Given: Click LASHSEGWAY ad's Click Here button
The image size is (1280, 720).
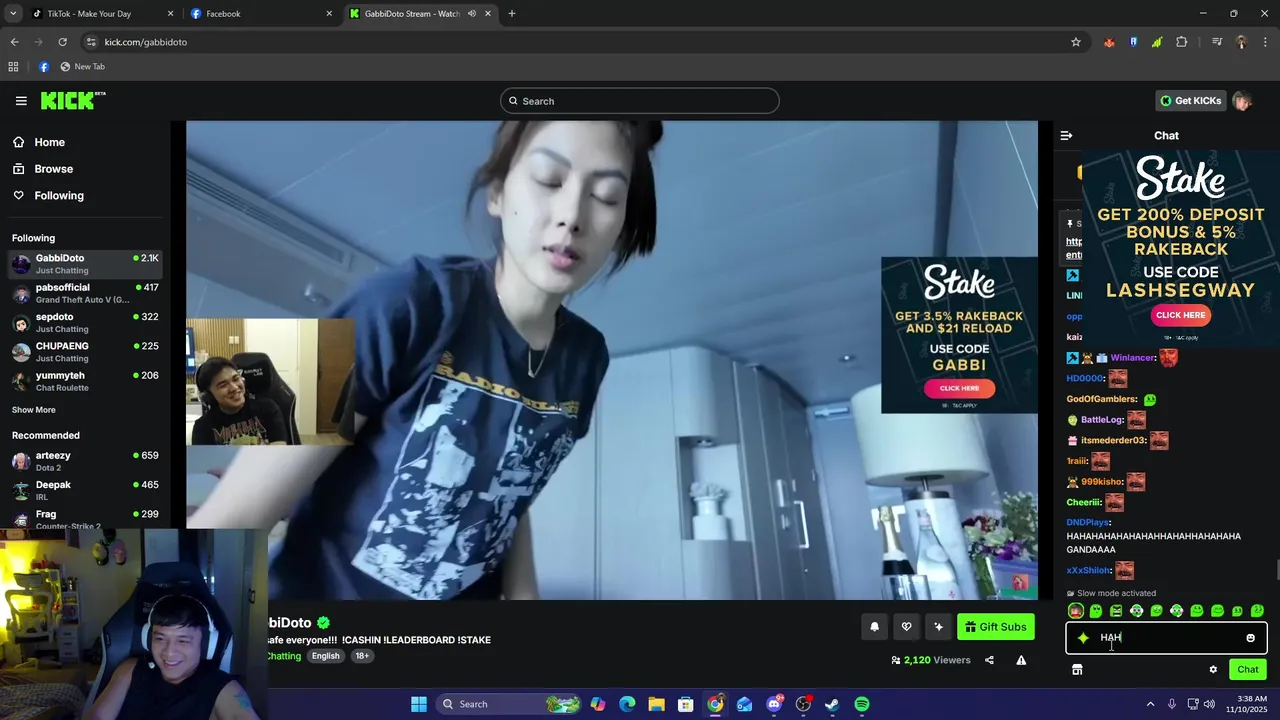Looking at the screenshot, I should 1181,315.
